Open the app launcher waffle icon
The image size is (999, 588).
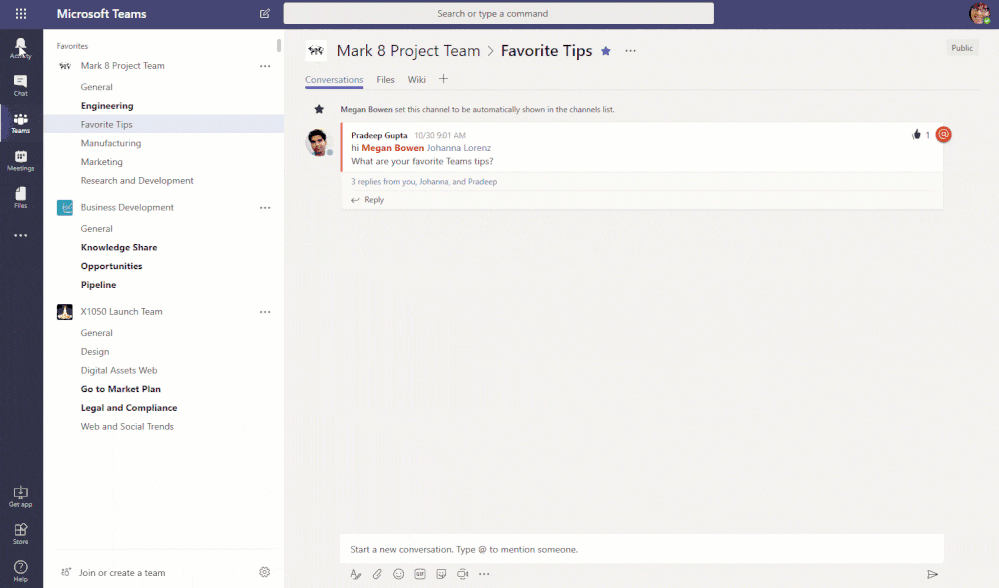(x=21, y=13)
